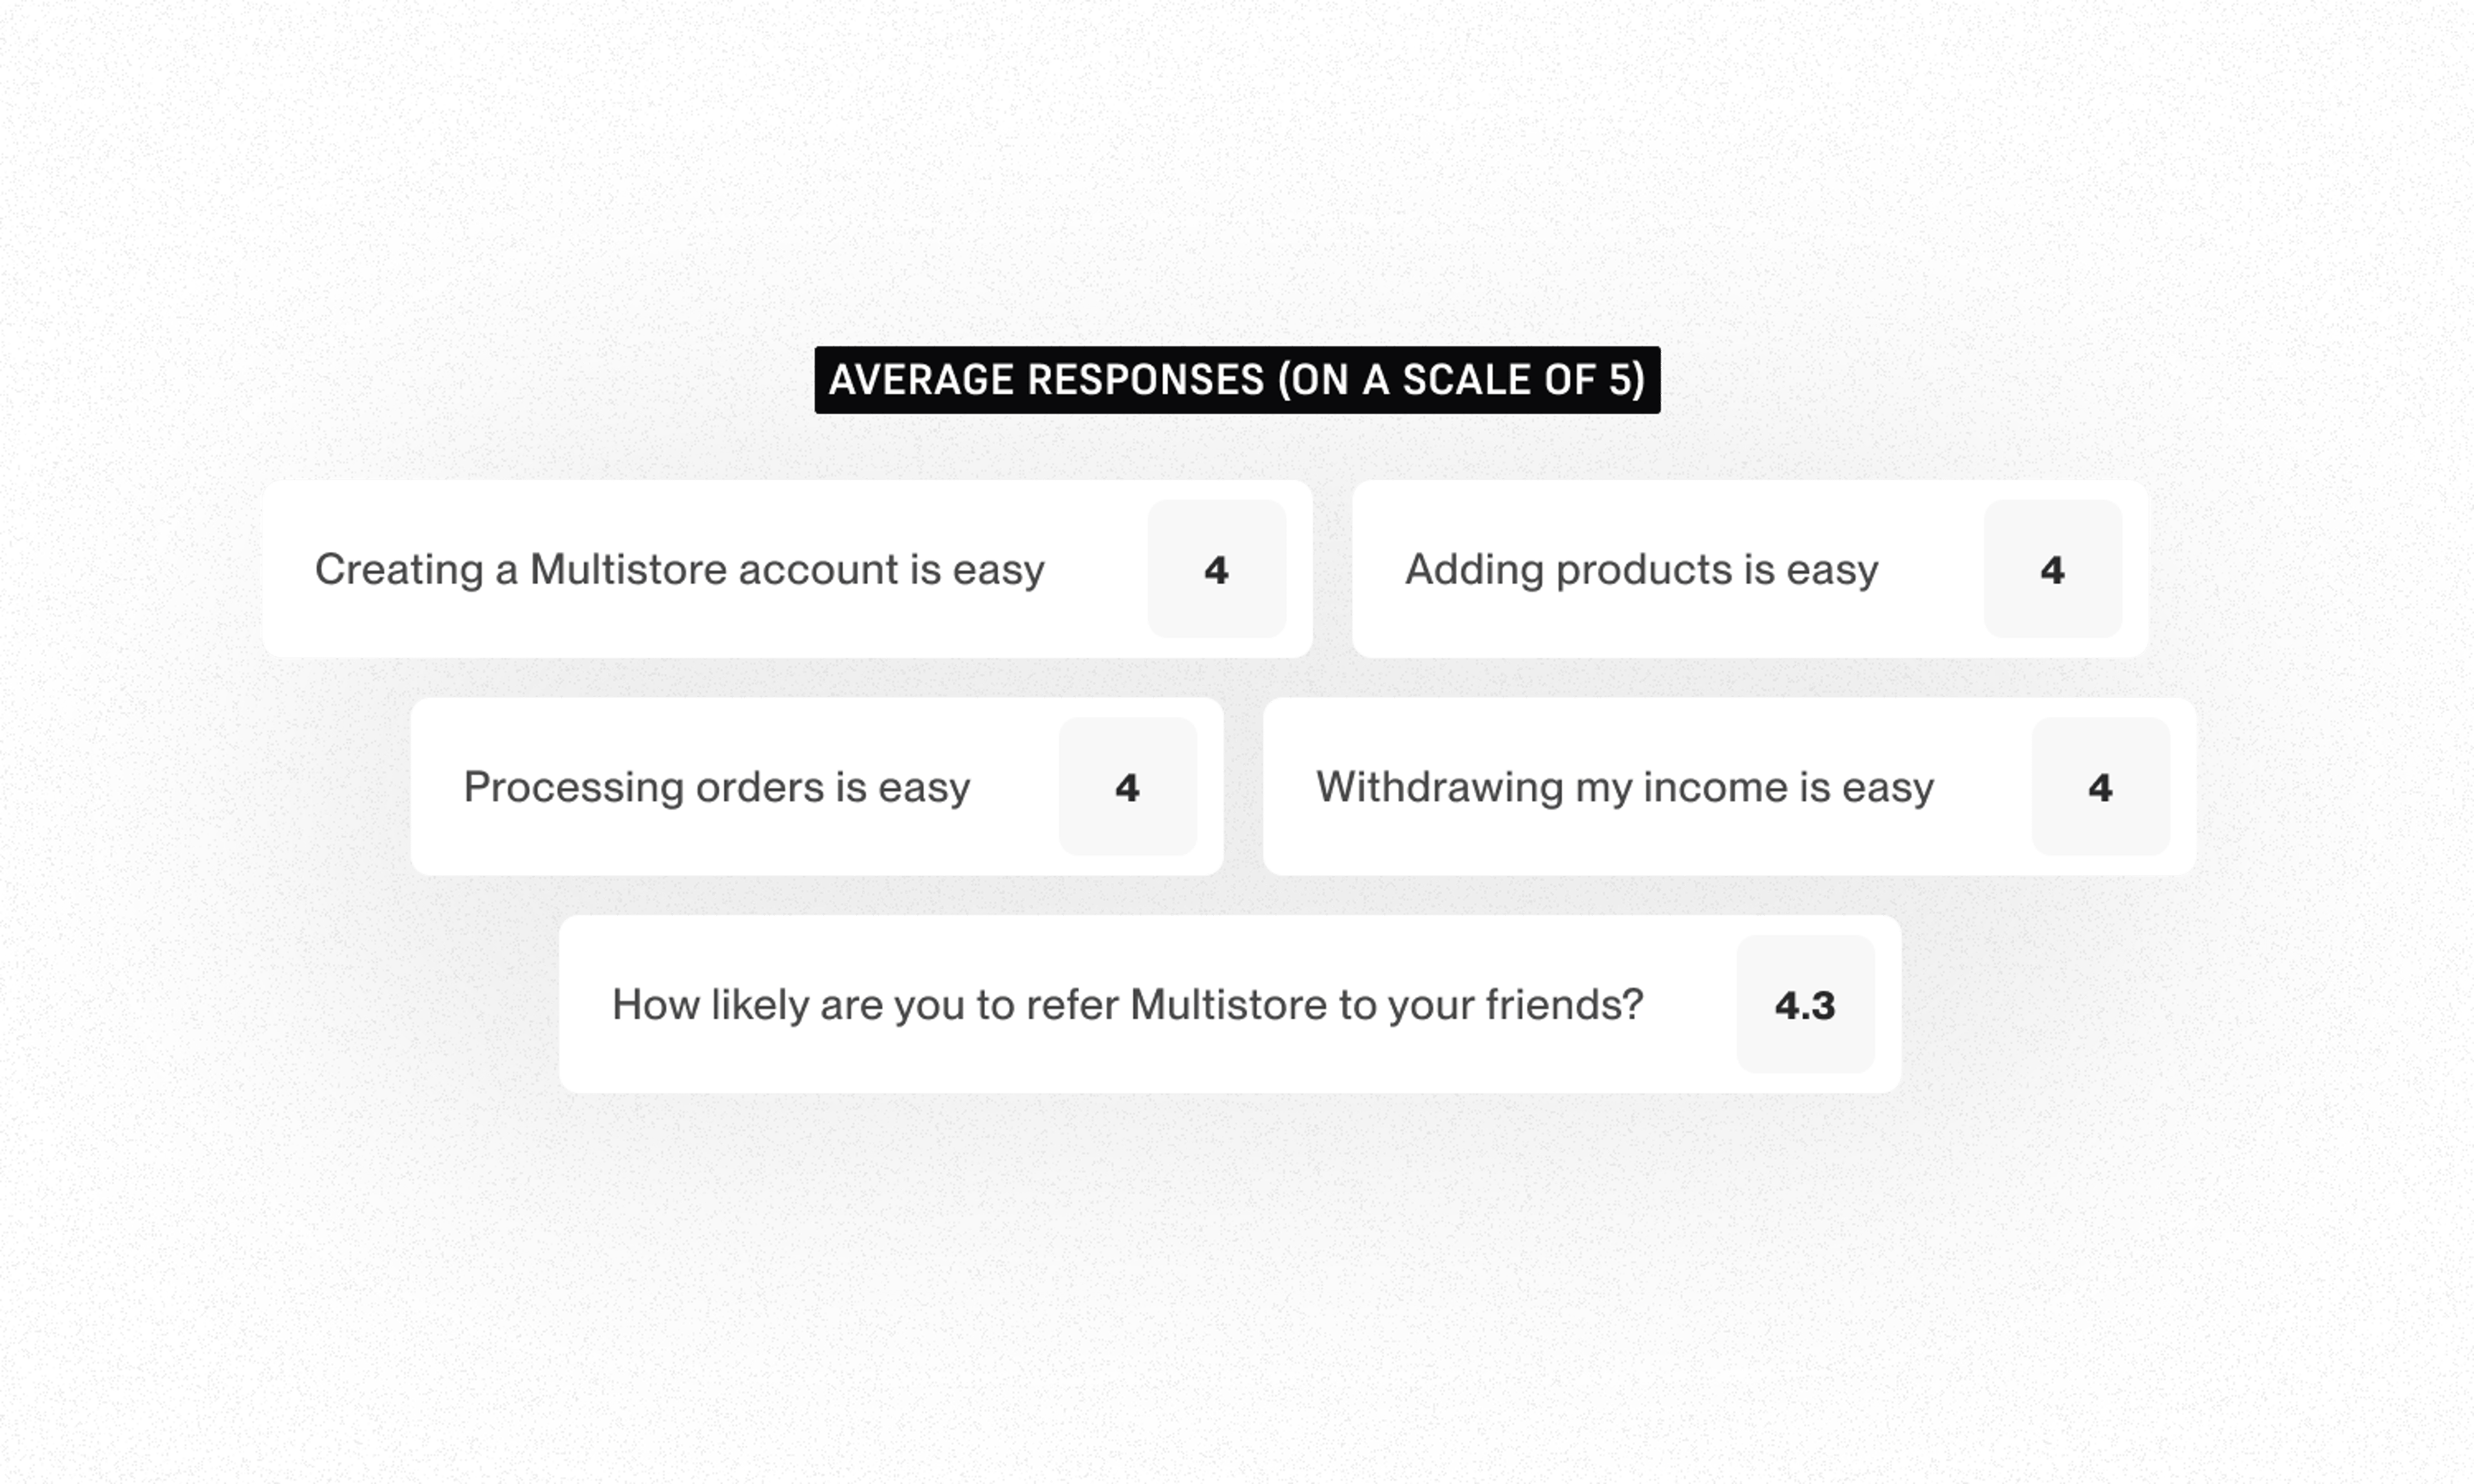This screenshot has height=1484, width=2474.
Task: Click the background oval container area
Action: [1237, 742]
